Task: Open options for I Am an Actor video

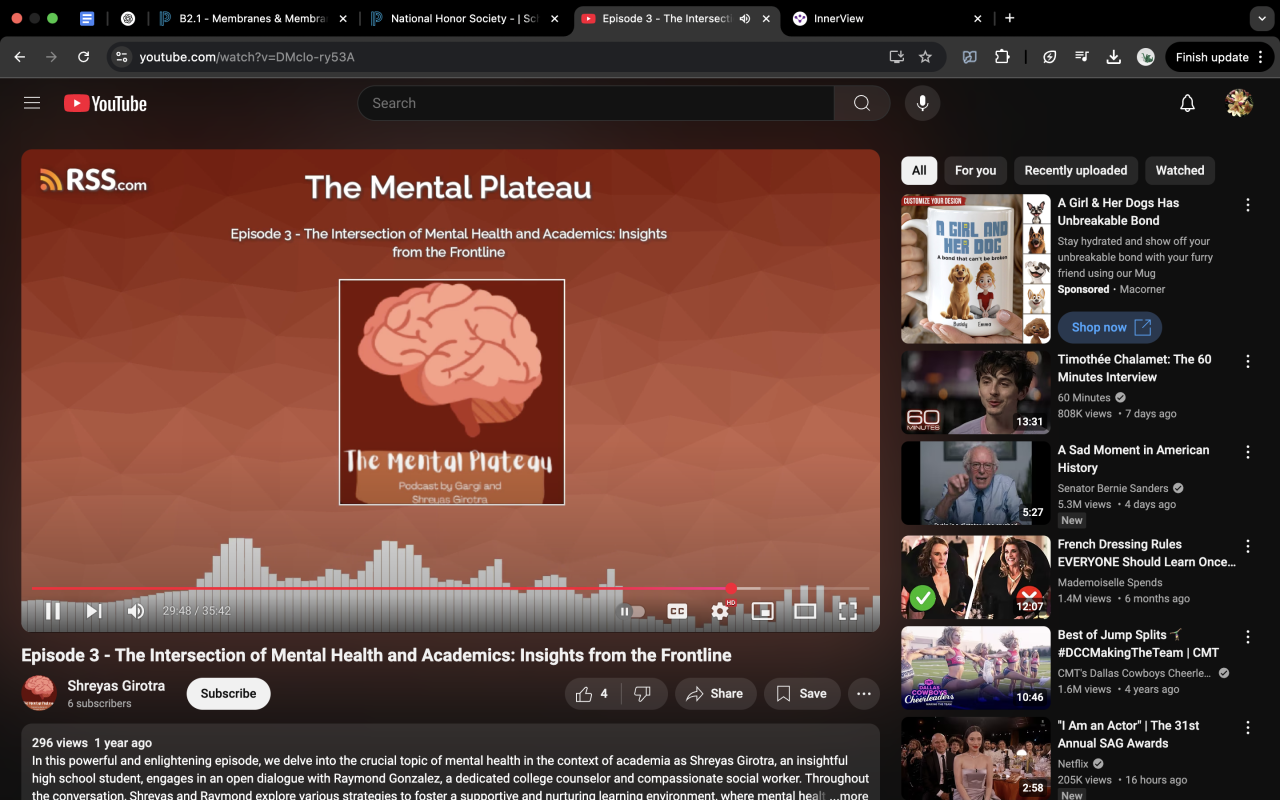Action: point(1248,727)
